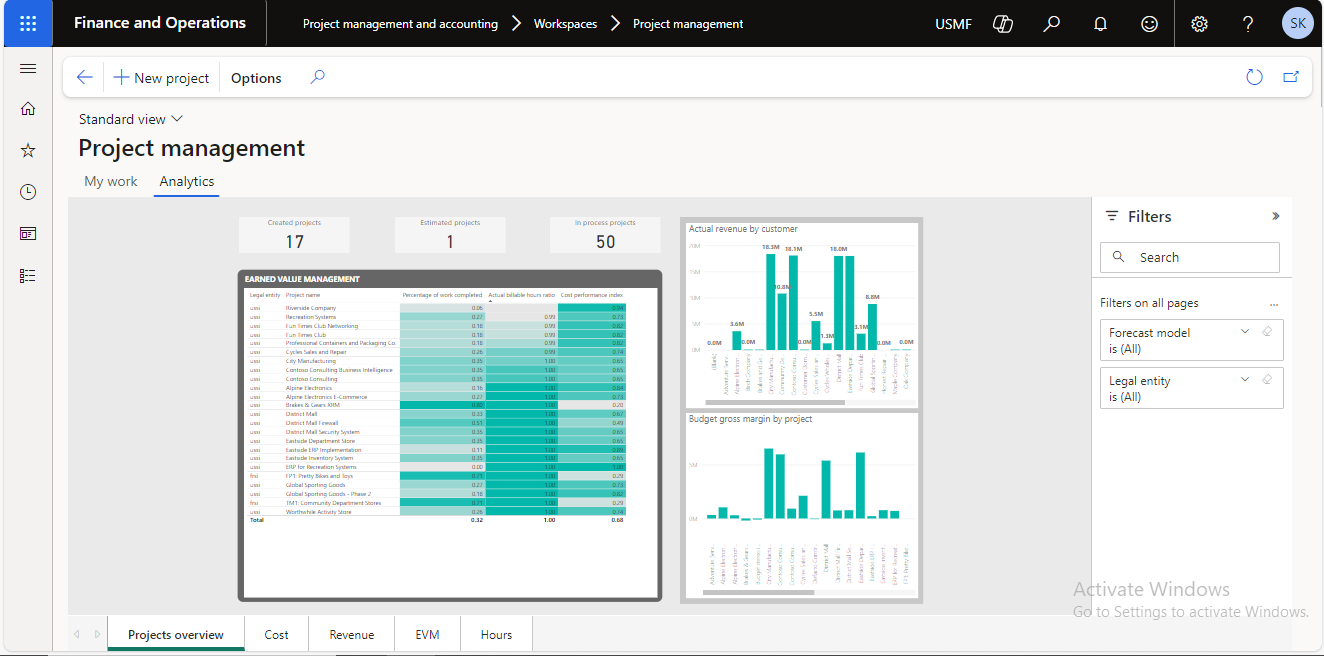Image resolution: width=1324 pixels, height=656 pixels.
Task: Open the Settings gear icon
Action: [x=1199, y=24]
